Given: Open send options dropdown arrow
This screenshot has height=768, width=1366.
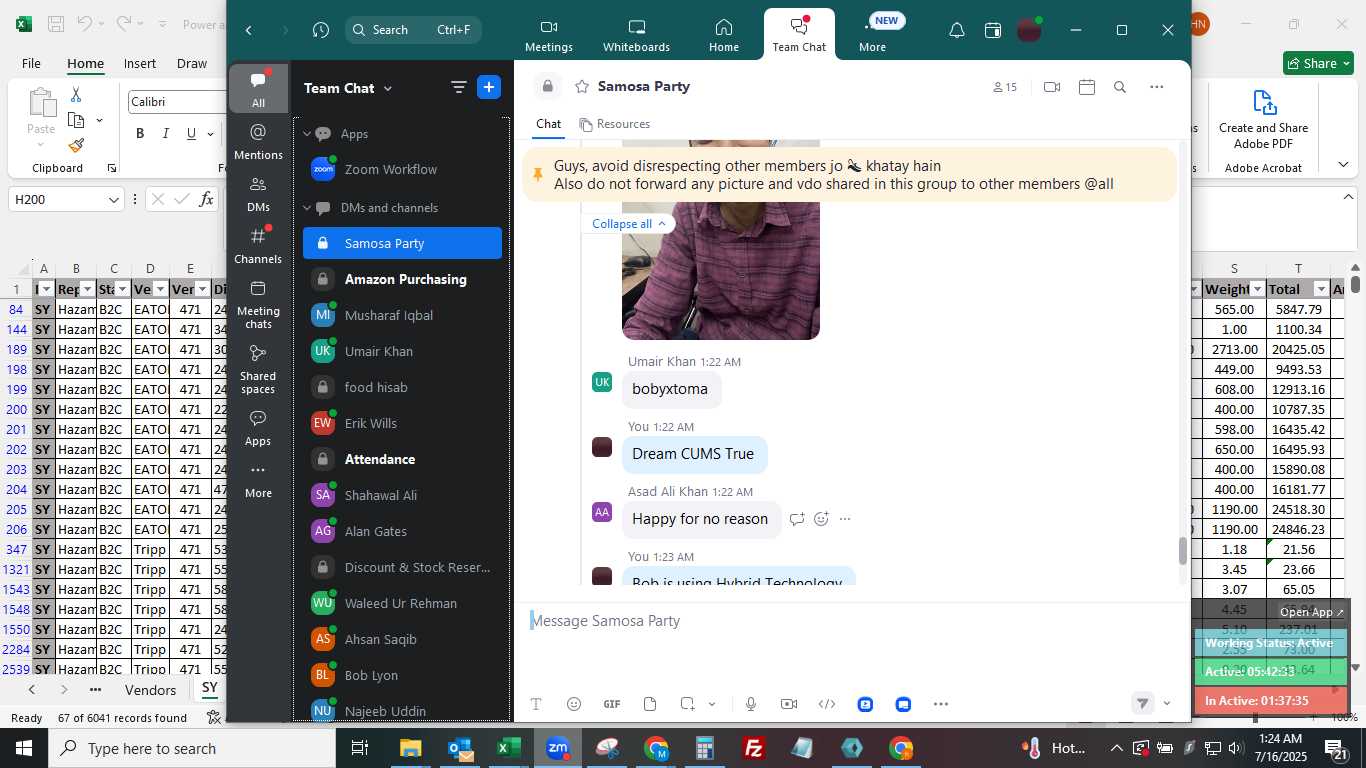Looking at the screenshot, I should click(1166, 703).
